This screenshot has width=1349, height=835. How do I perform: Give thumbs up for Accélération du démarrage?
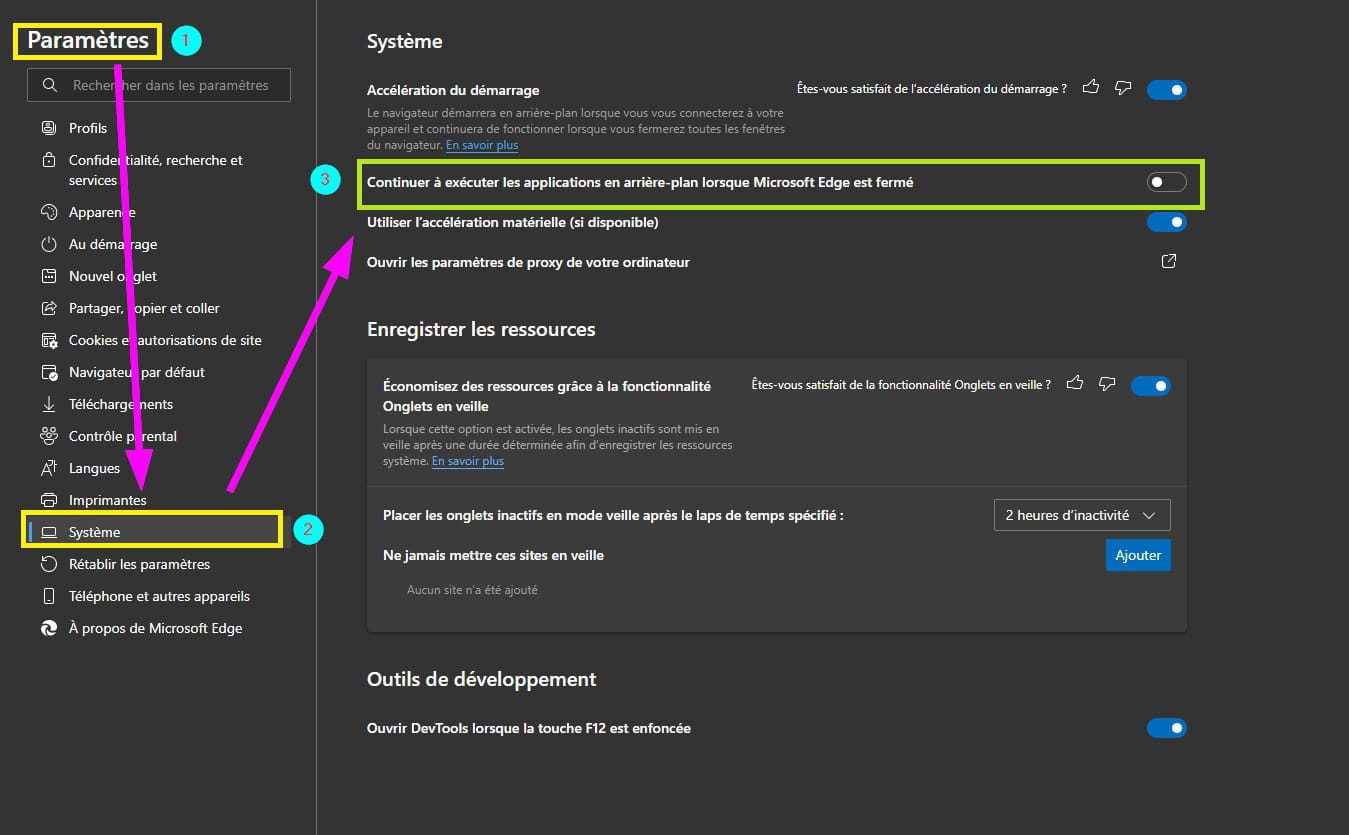tap(1091, 88)
